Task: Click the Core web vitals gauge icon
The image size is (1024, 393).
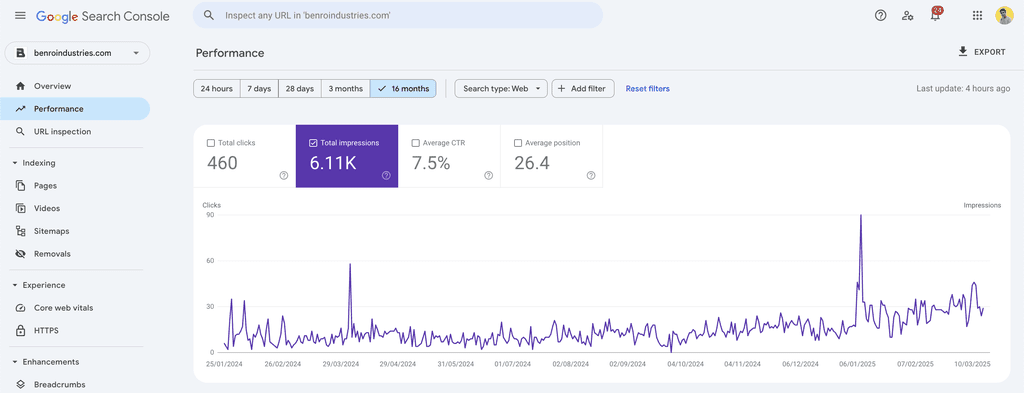Action: (x=20, y=308)
